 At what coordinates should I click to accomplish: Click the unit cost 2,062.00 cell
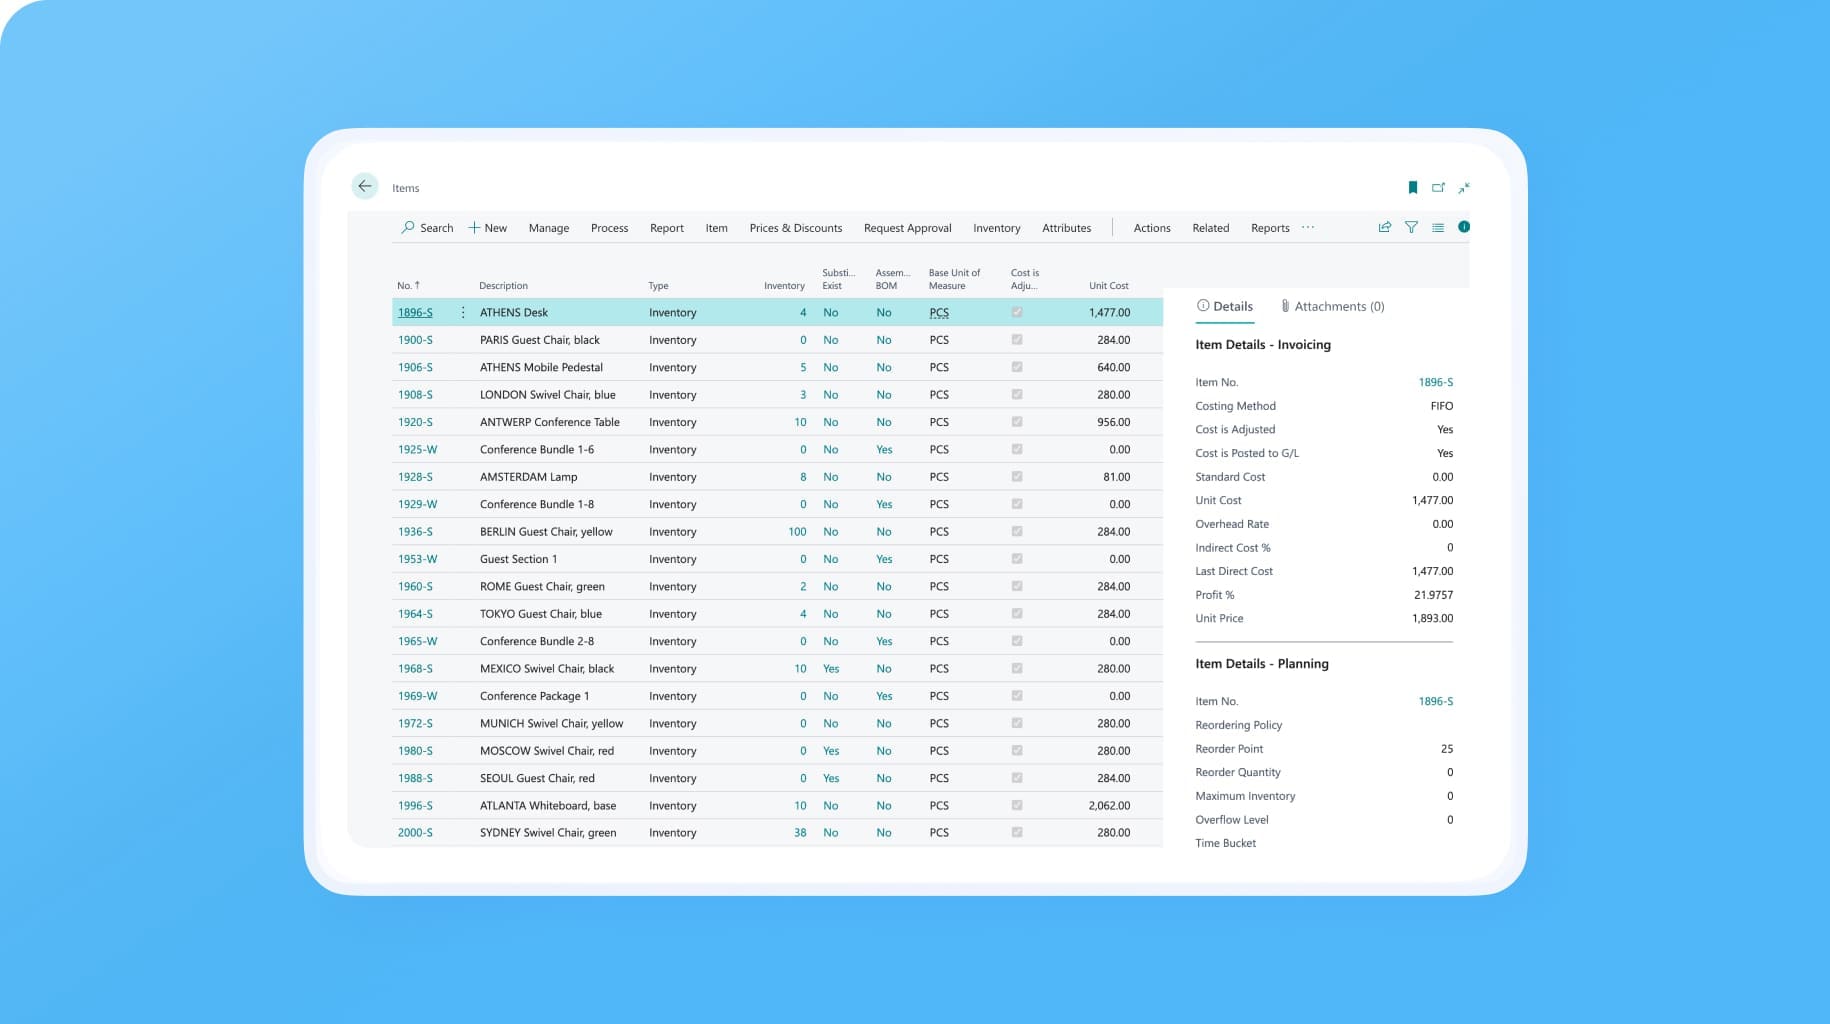[1109, 805]
